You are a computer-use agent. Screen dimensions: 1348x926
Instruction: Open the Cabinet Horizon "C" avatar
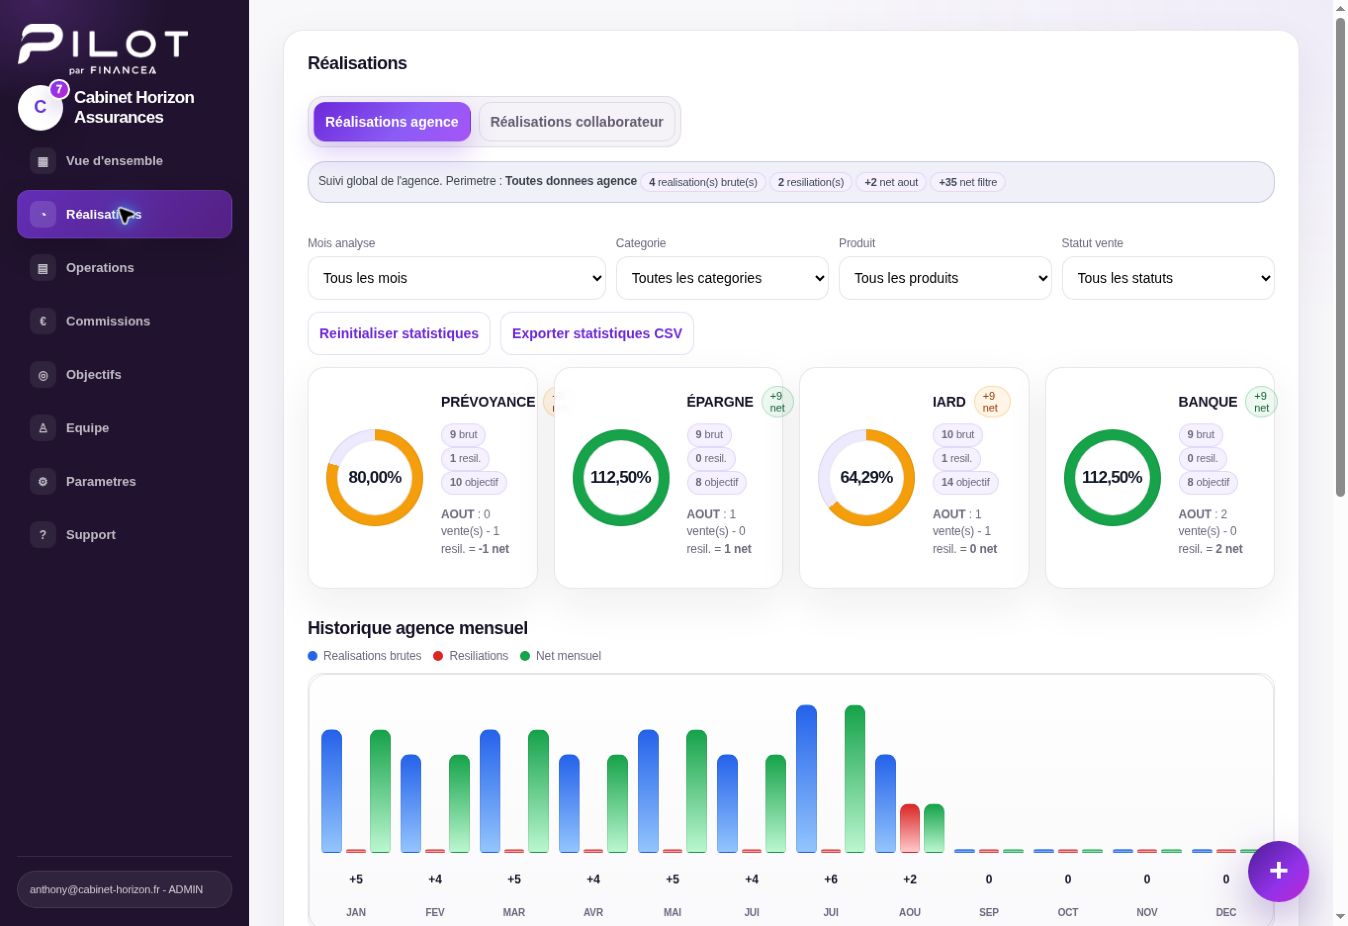coord(40,107)
